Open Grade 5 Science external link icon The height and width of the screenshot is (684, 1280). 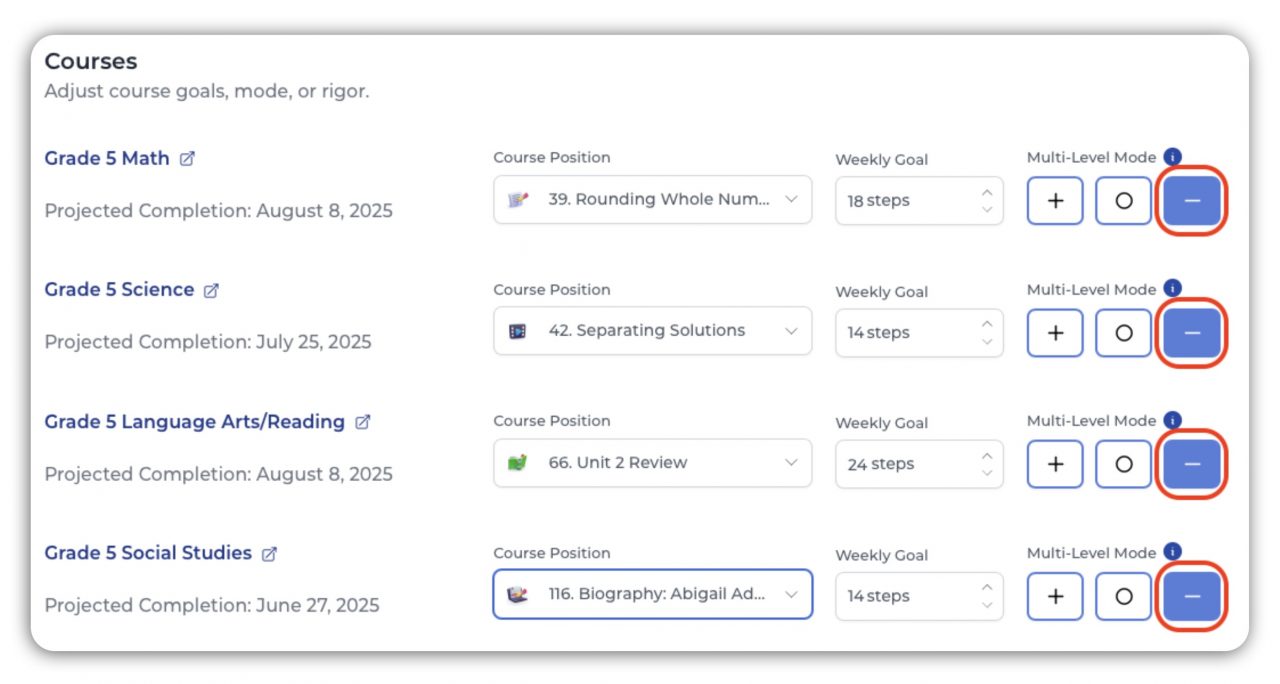(x=211, y=291)
